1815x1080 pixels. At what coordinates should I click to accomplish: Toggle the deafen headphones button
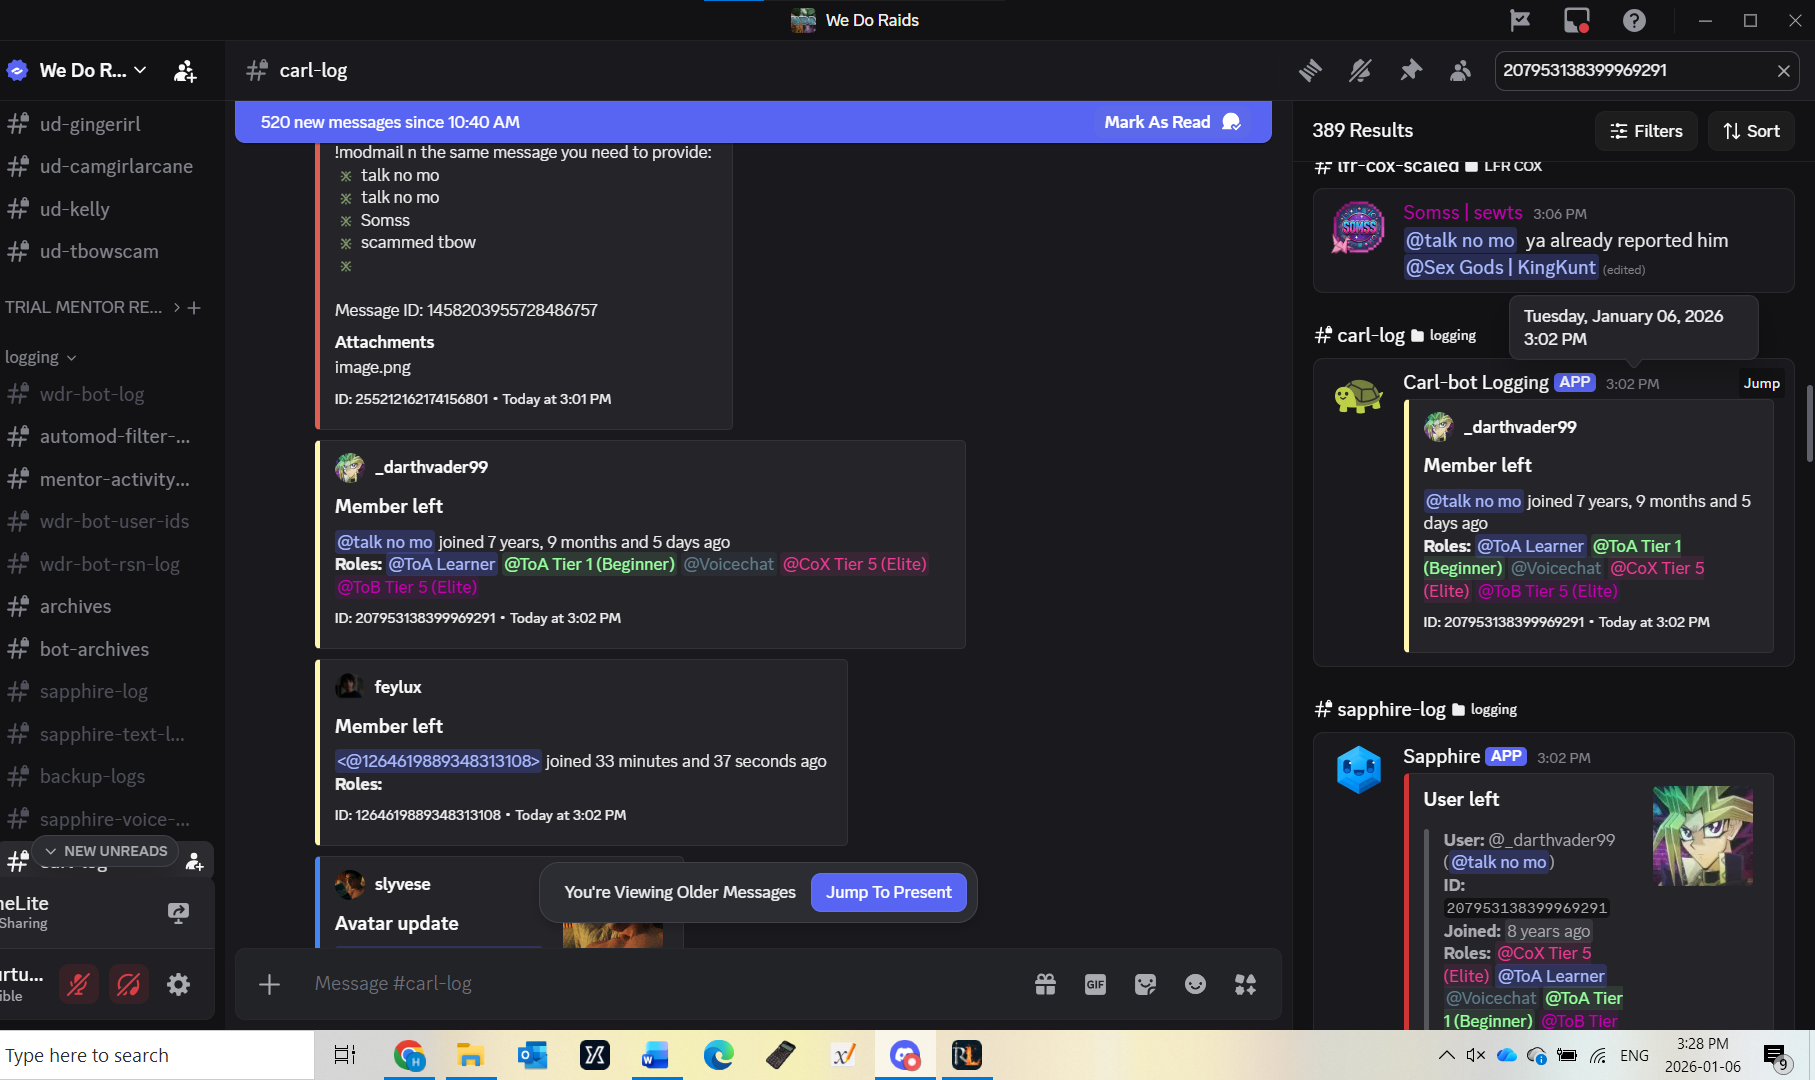pyautogui.click(x=128, y=985)
